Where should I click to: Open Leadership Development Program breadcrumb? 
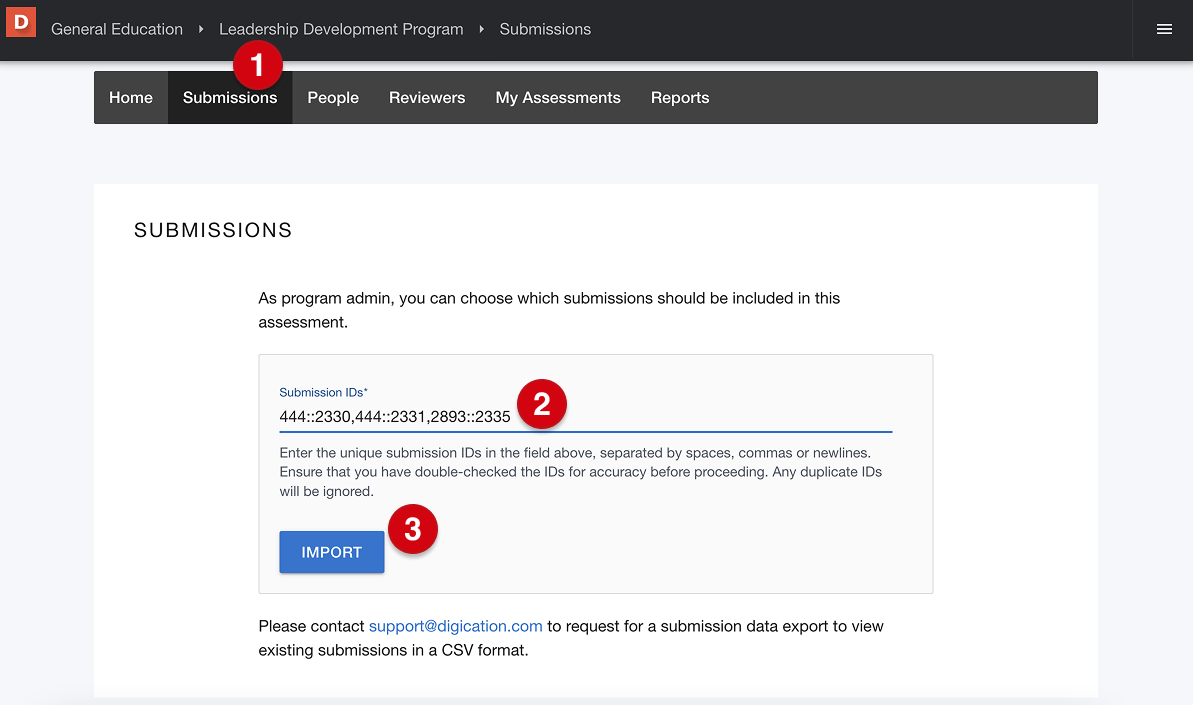tap(341, 30)
